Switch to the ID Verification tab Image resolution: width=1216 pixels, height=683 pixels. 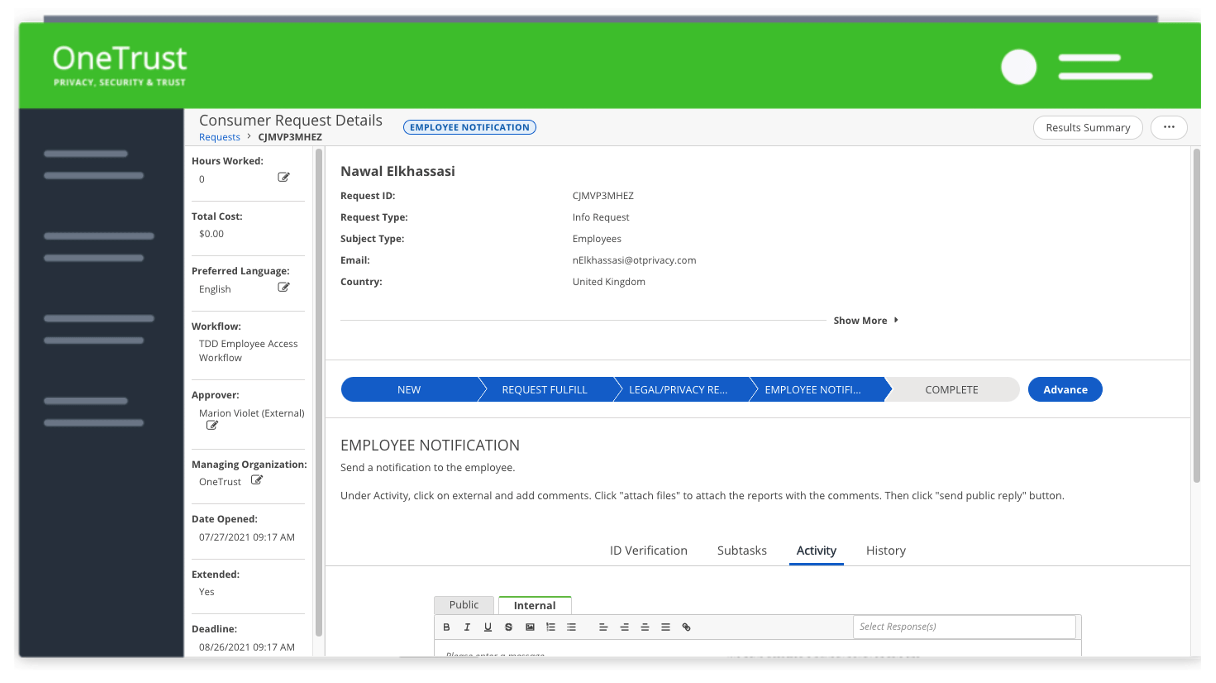pyautogui.click(x=649, y=550)
